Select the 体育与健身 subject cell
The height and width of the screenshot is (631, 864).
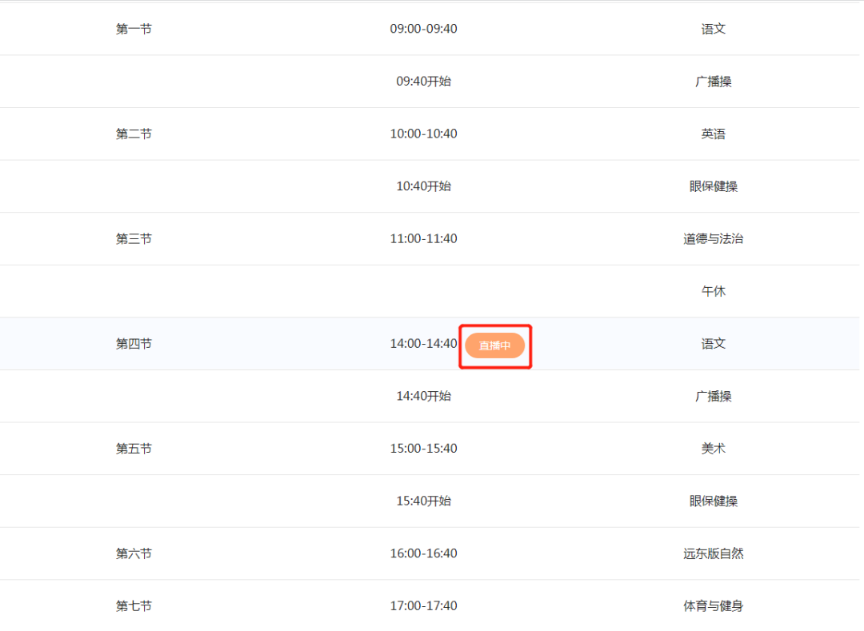click(713, 606)
